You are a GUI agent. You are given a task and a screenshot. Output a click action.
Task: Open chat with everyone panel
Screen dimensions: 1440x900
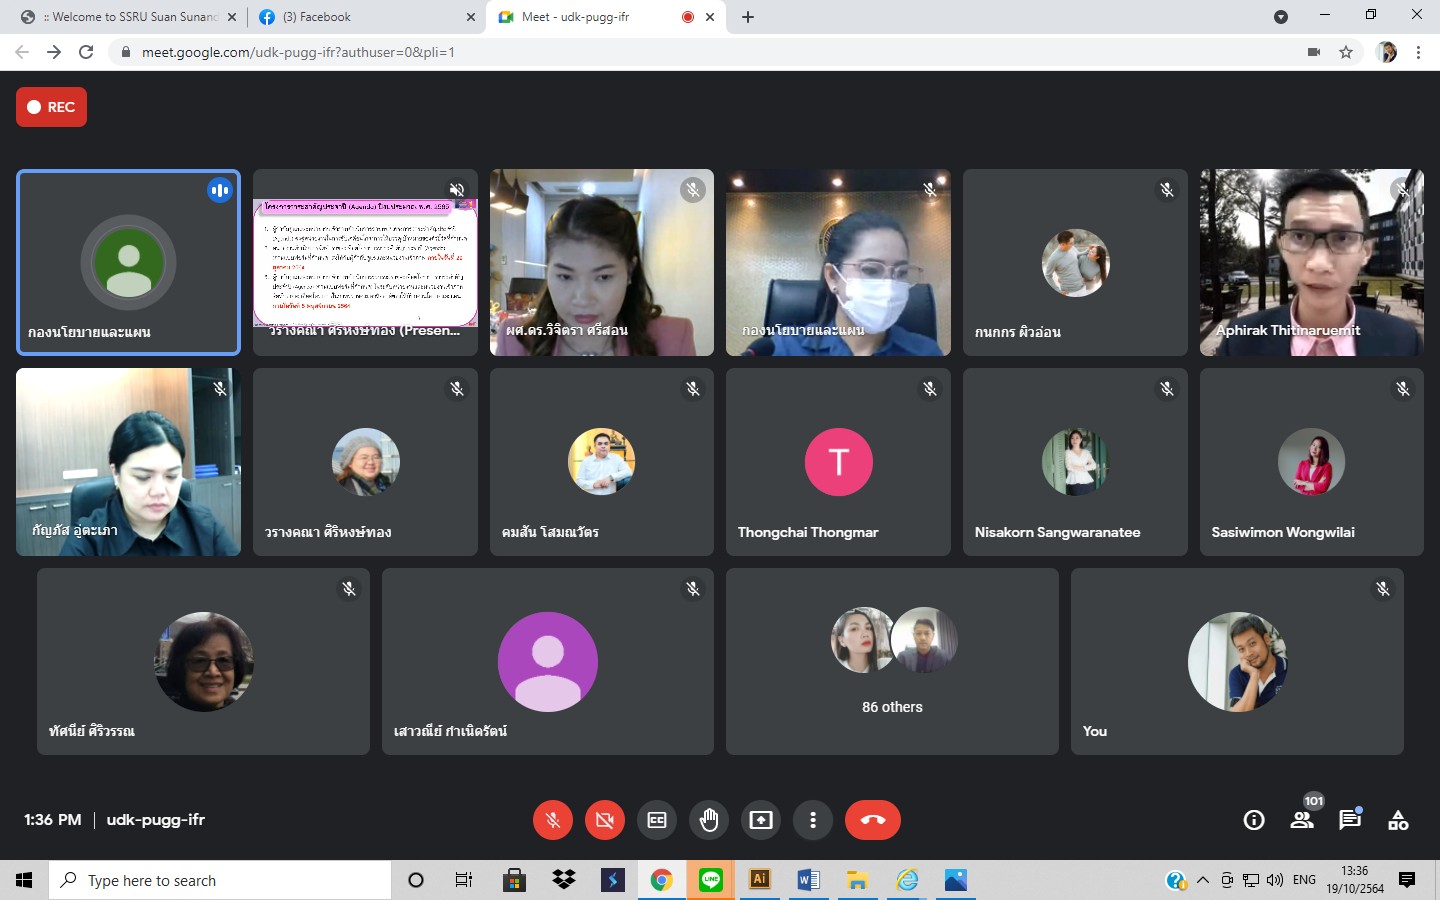click(x=1350, y=820)
